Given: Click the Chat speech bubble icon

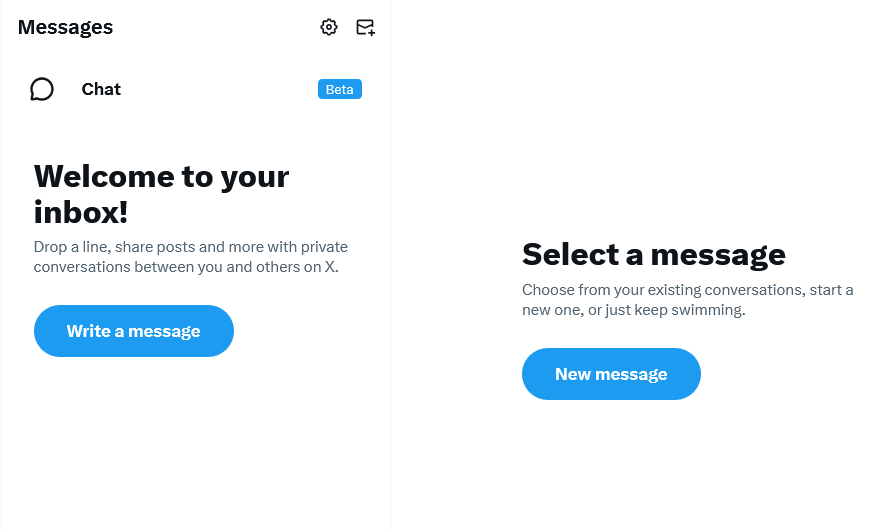Looking at the screenshot, I should pyautogui.click(x=42, y=89).
